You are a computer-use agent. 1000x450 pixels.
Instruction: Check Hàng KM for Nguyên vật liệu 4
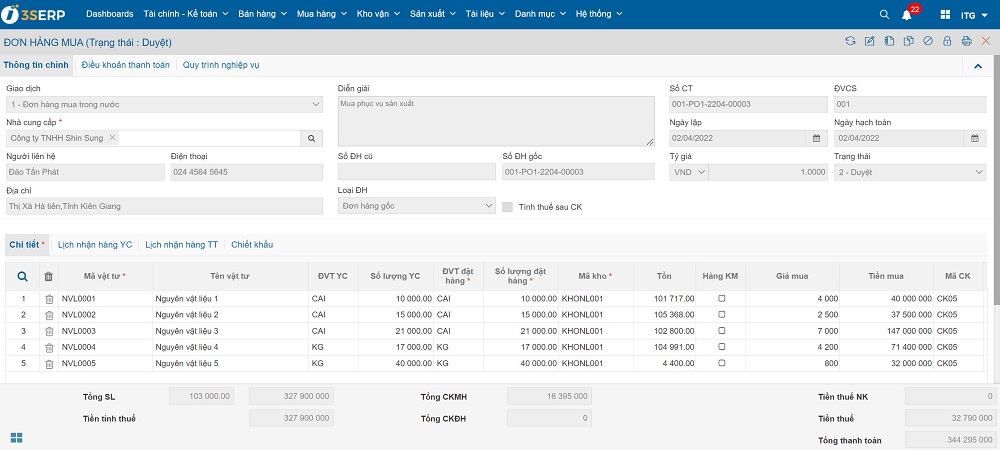pyautogui.click(x=722, y=347)
